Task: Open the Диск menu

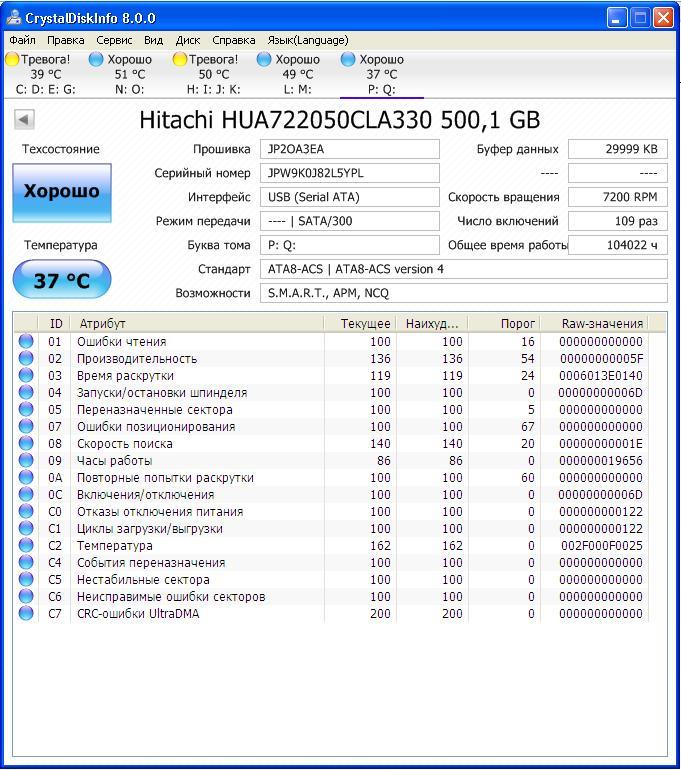Action: coord(188,40)
